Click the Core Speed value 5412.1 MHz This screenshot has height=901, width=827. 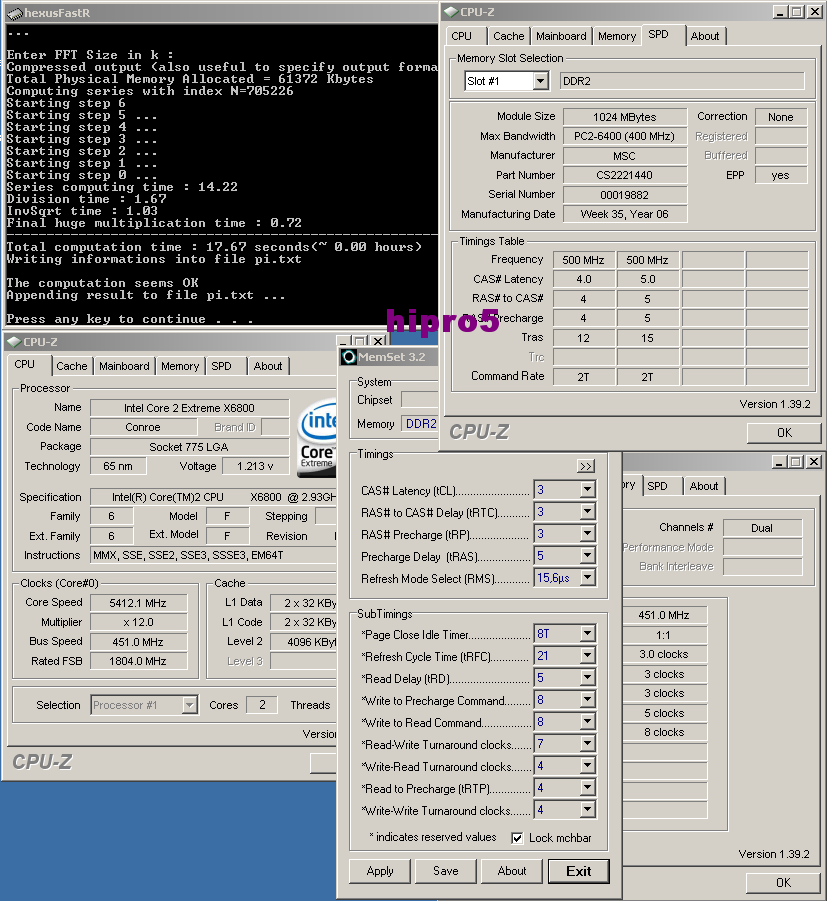pyautogui.click(x=138, y=603)
